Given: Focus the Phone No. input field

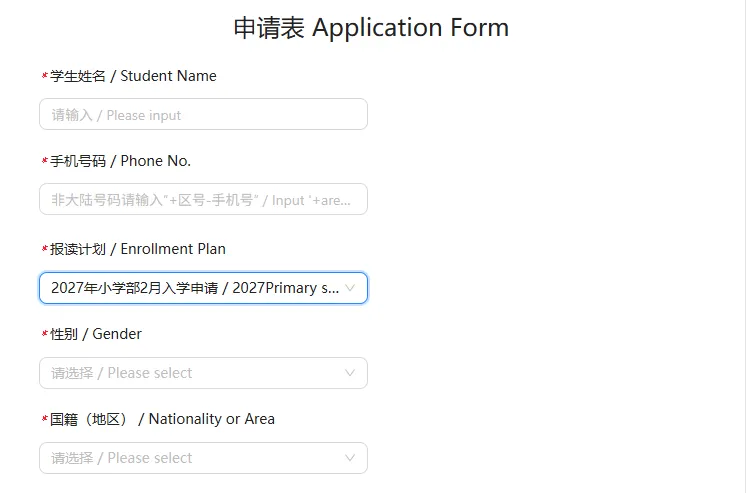Looking at the screenshot, I should (203, 199).
